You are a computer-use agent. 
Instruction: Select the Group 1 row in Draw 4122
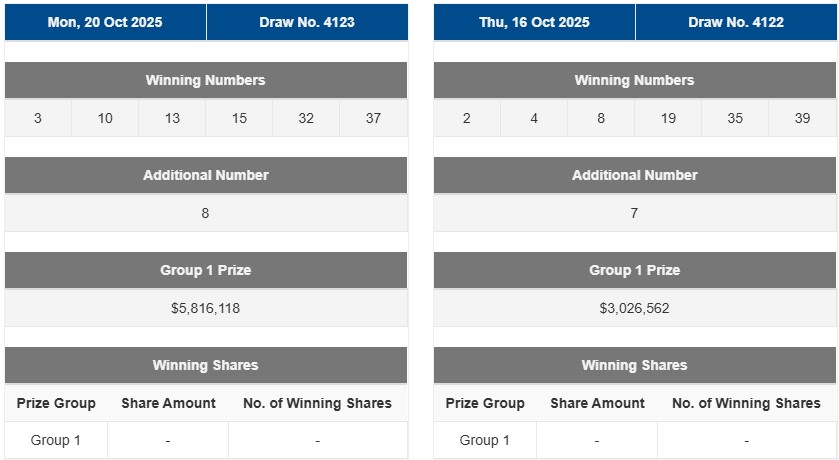[x=485, y=440]
